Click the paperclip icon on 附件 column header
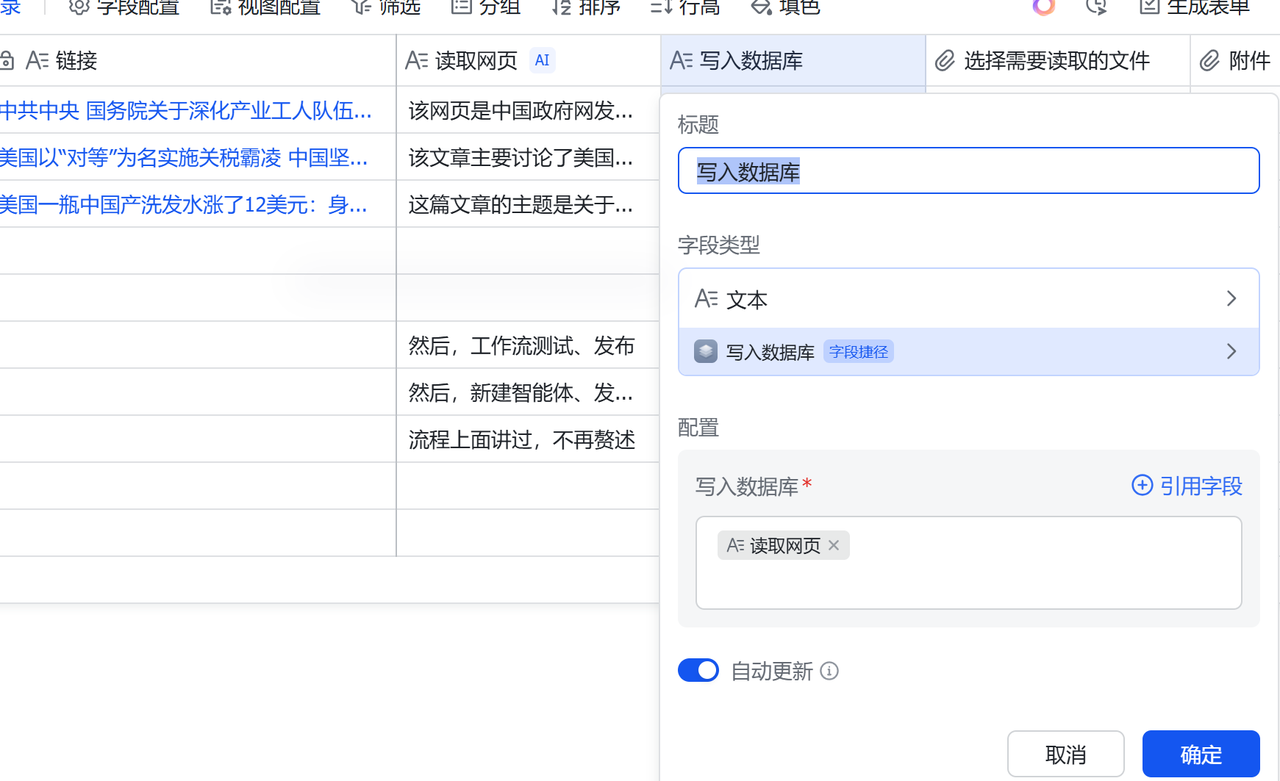Screen dimensions: 1280x781 pos(1211,60)
